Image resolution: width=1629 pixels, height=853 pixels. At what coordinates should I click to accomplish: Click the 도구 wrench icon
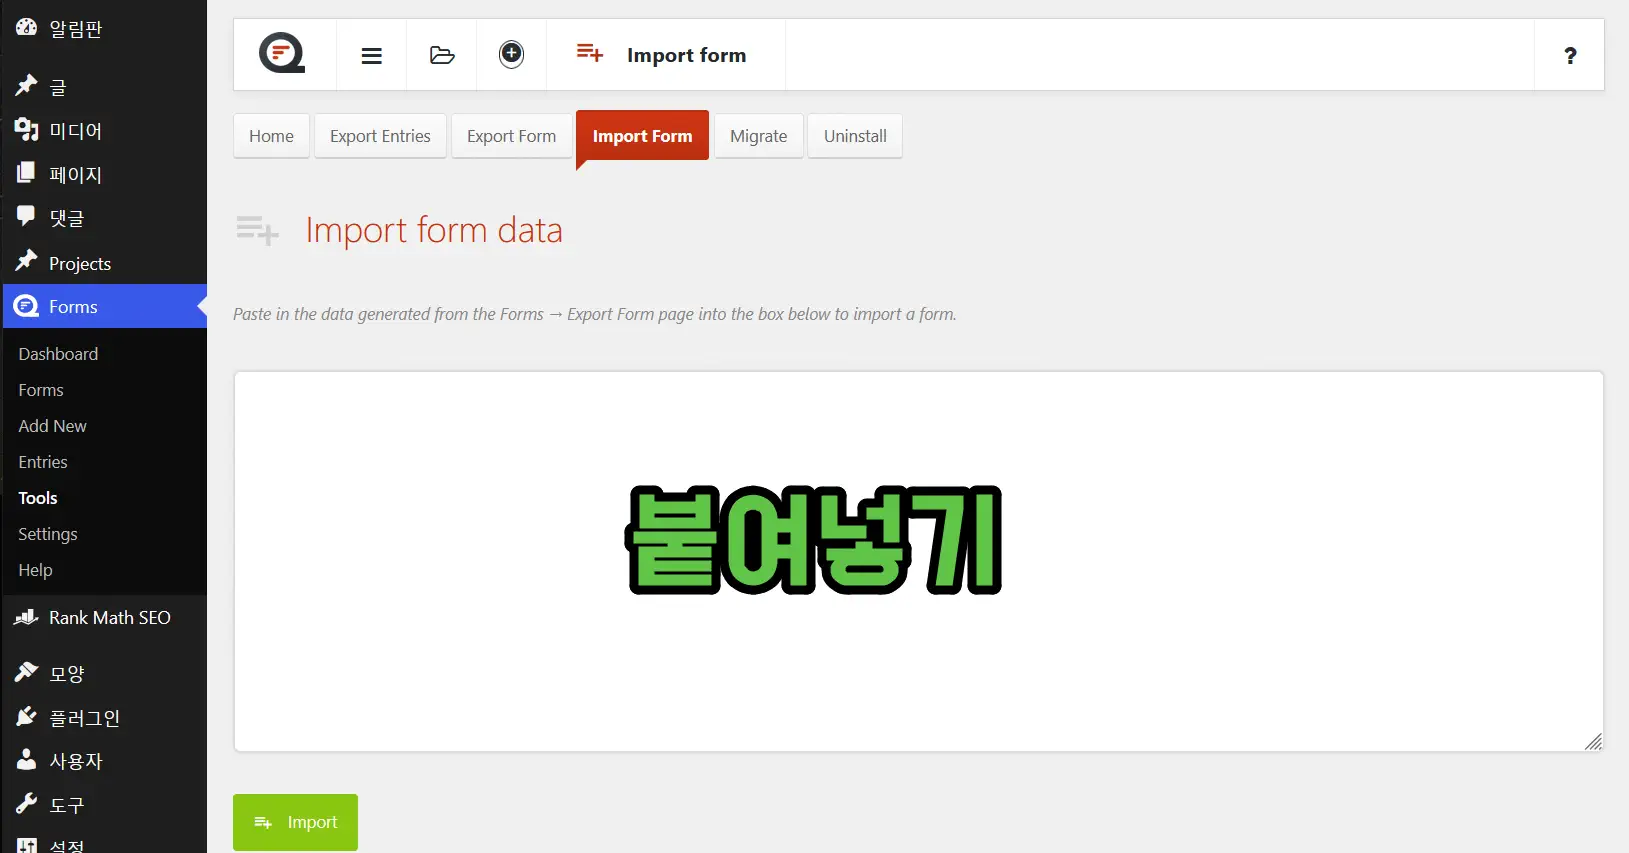[26, 803]
